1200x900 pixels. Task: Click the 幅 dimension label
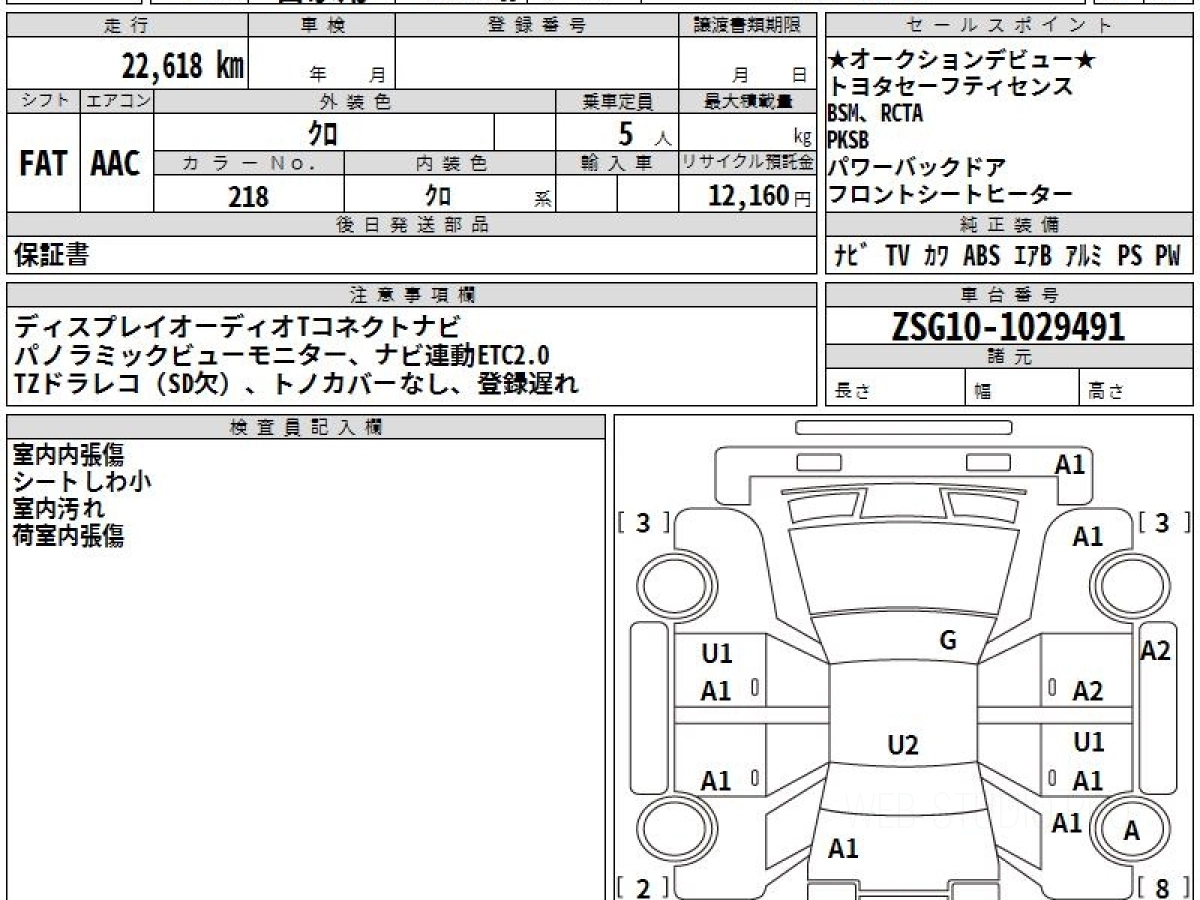pyautogui.click(x=983, y=392)
